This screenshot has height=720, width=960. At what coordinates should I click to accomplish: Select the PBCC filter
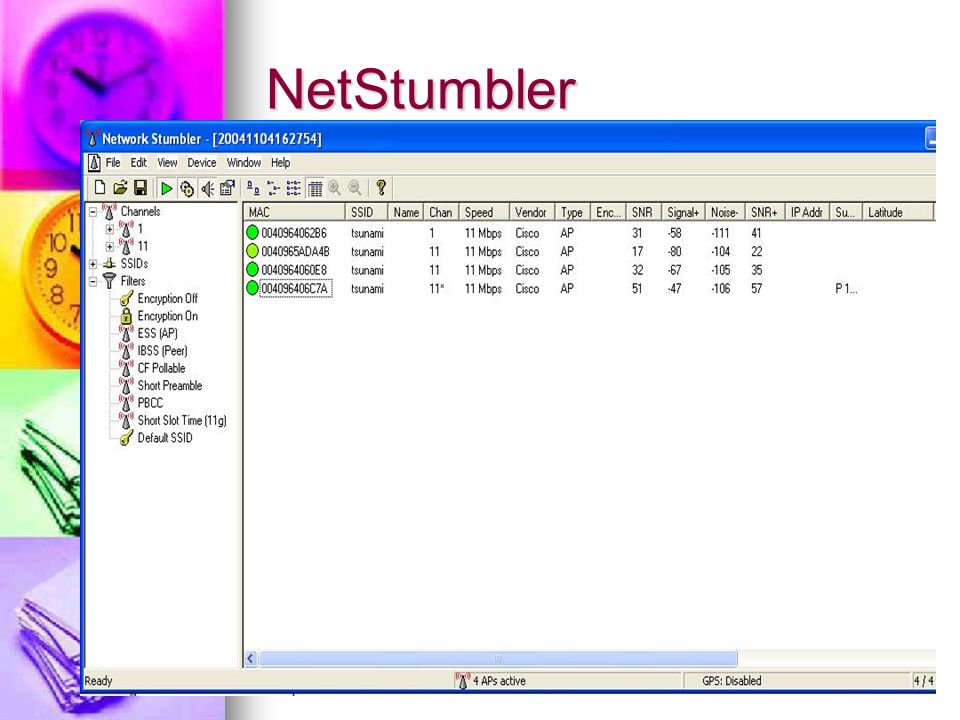[150, 403]
